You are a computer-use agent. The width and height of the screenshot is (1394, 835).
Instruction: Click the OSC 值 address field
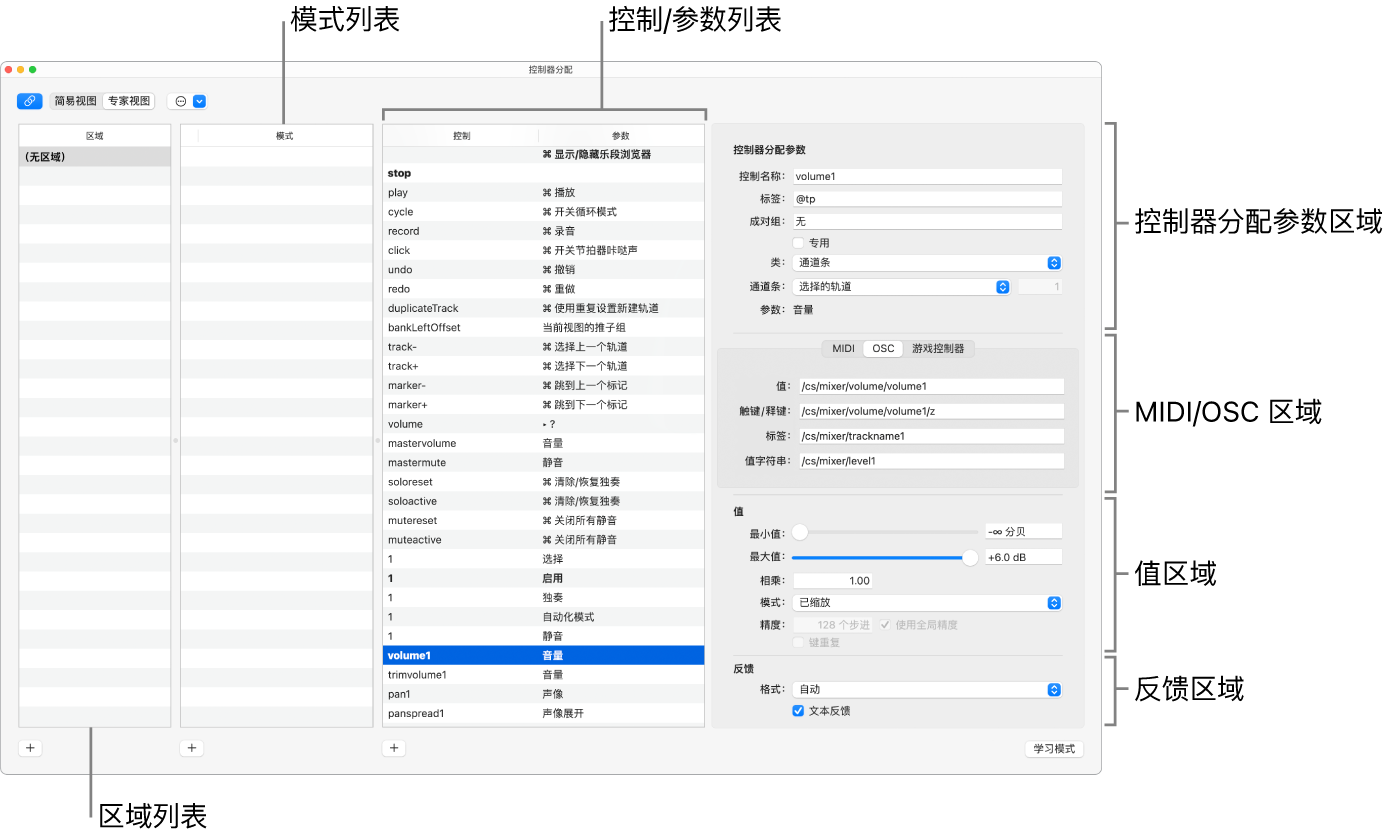pyautogui.click(x=930, y=386)
